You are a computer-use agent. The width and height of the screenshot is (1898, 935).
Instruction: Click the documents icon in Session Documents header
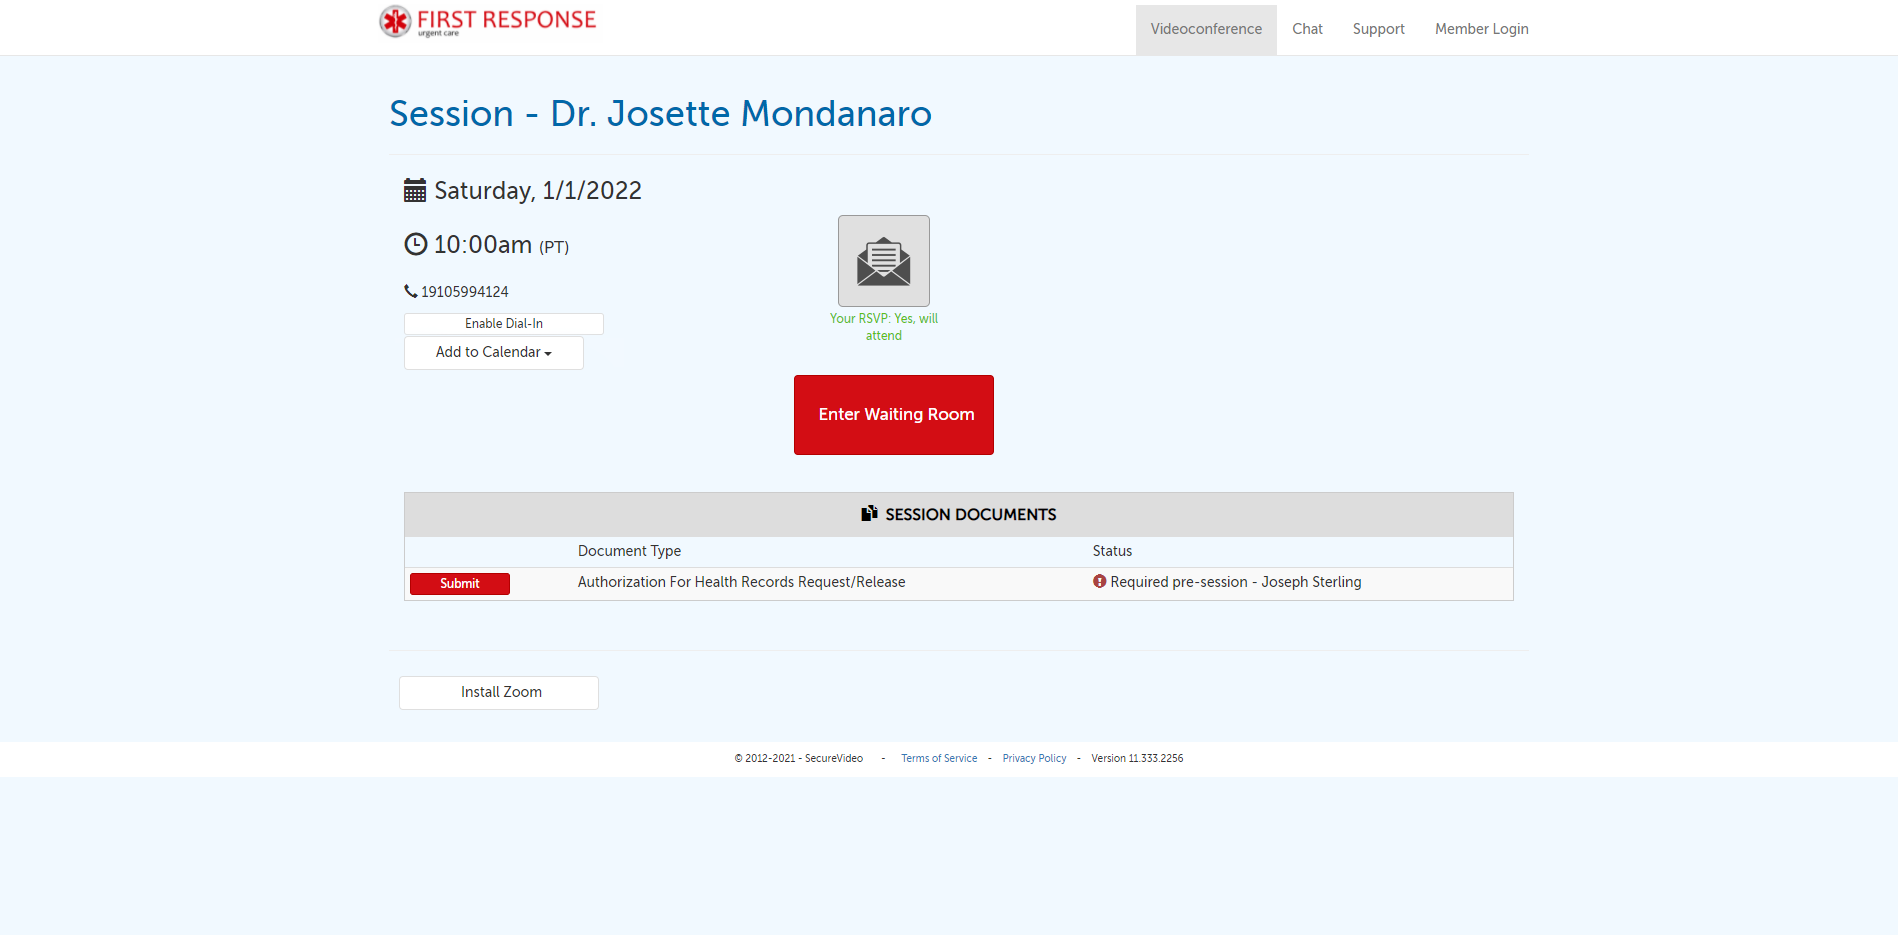pos(869,513)
